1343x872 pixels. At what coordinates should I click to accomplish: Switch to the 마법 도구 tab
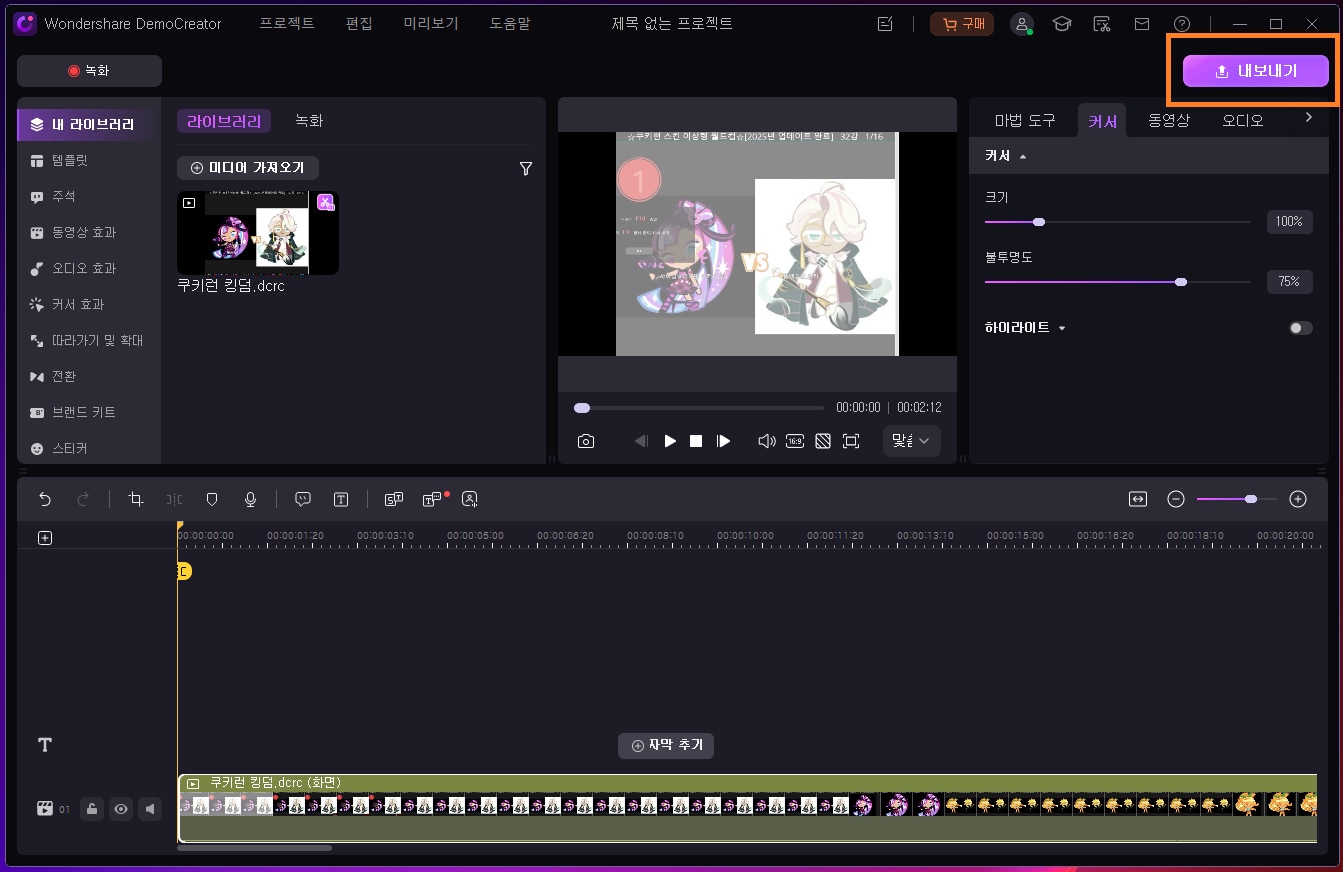click(x=1025, y=121)
